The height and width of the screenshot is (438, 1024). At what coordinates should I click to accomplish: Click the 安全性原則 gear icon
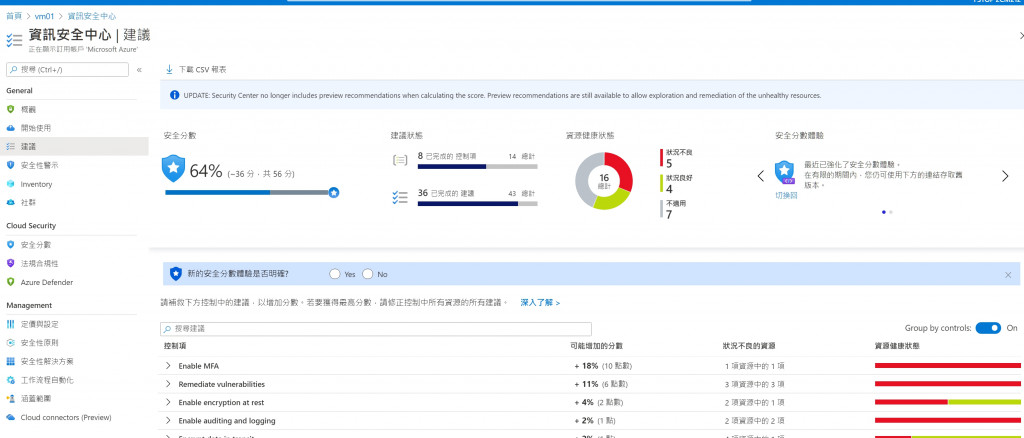pyautogui.click(x=10, y=343)
